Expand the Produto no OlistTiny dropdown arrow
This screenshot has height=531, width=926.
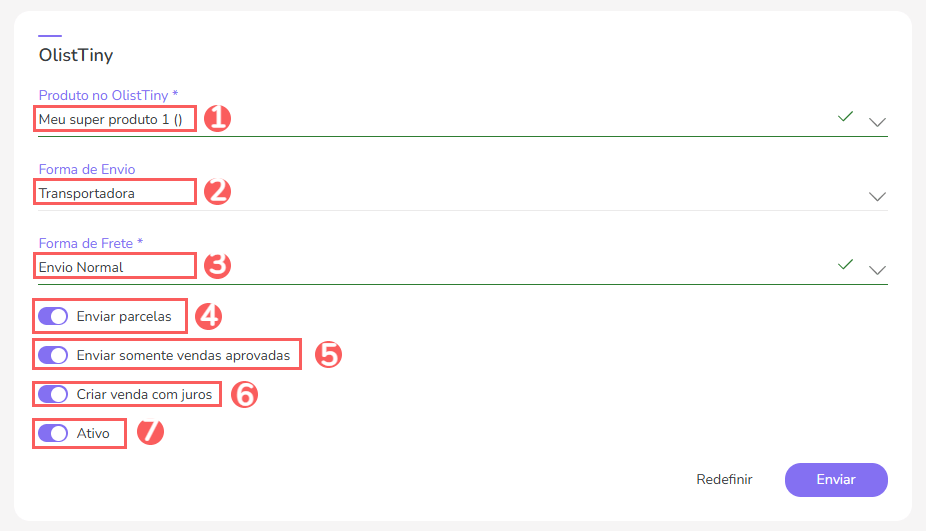(x=877, y=122)
